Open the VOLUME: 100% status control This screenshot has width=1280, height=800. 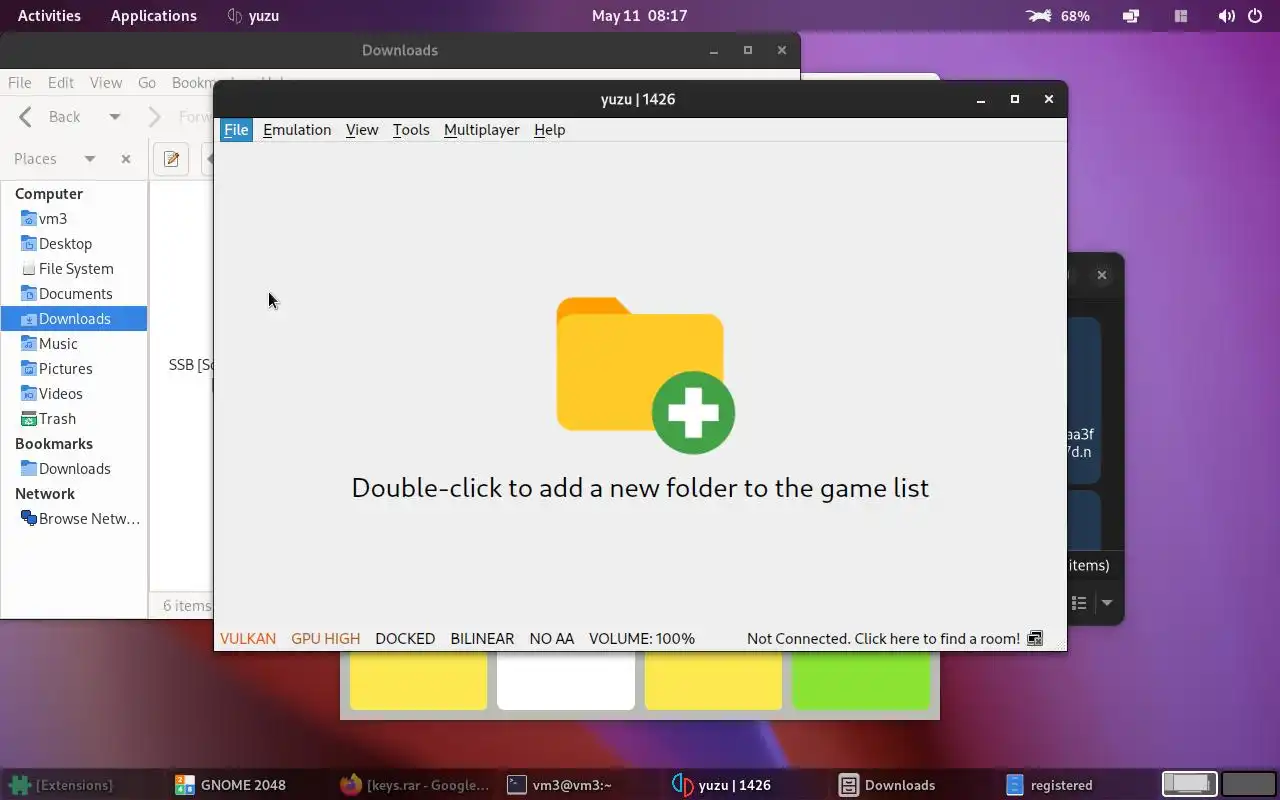(x=642, y=639)
